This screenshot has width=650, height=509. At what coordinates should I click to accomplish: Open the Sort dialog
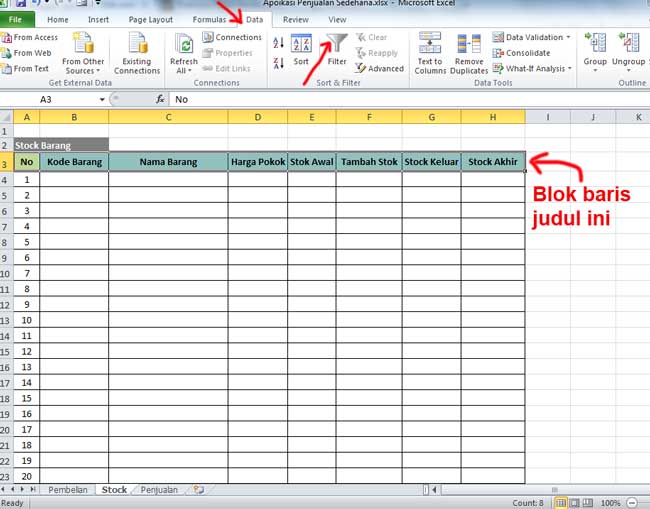pos(301,50)
